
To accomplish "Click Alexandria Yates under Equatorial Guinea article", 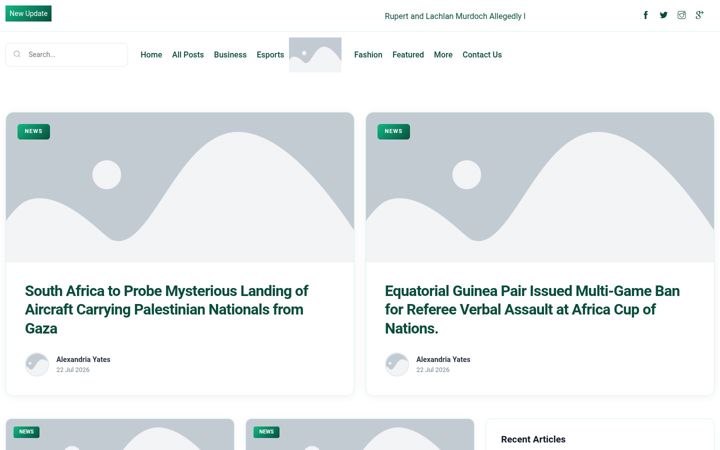I will tap(443, 360).
